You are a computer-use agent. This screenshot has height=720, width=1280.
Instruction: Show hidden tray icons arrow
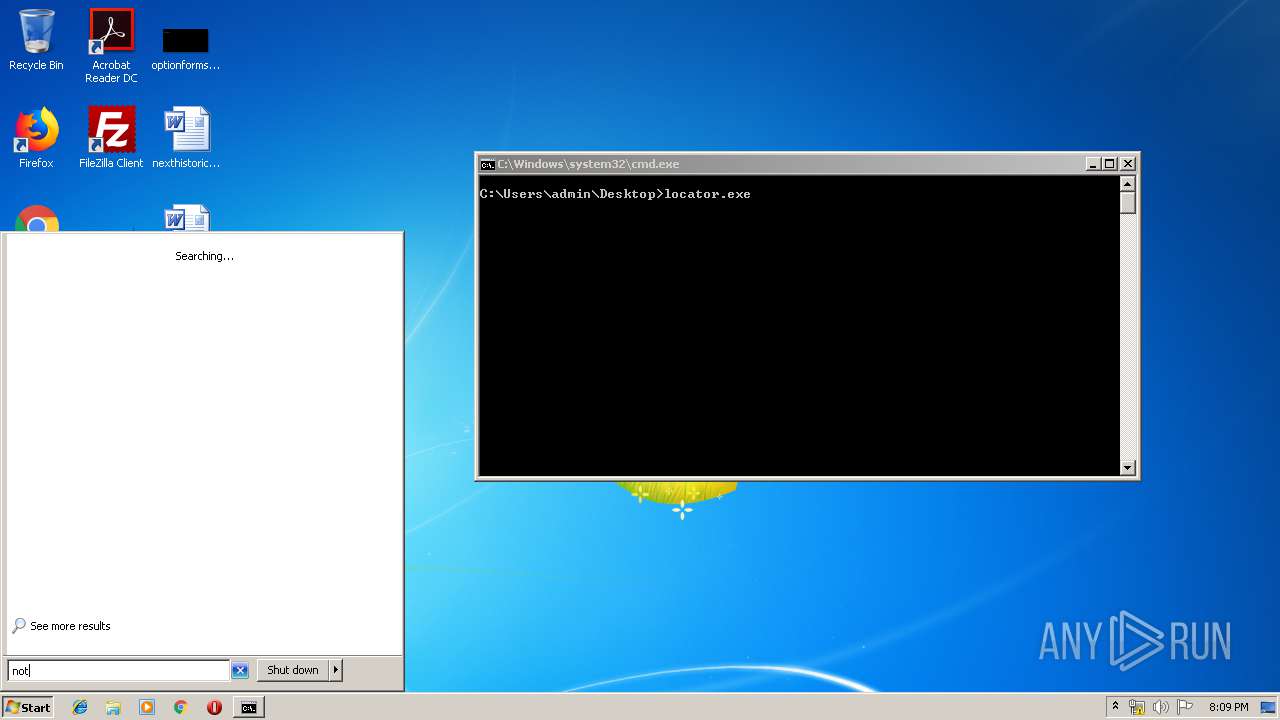click(x=1115, y=707)
